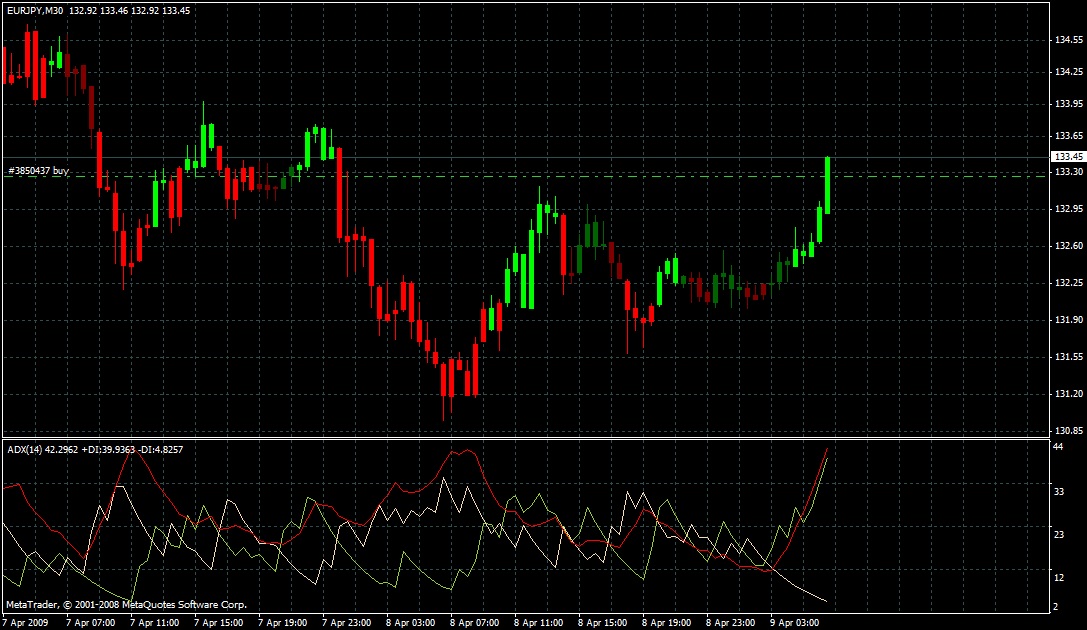Screen dimensions: 1087x630
Task: Click the 130.85 price axis label
Action: pos(1068,431)
